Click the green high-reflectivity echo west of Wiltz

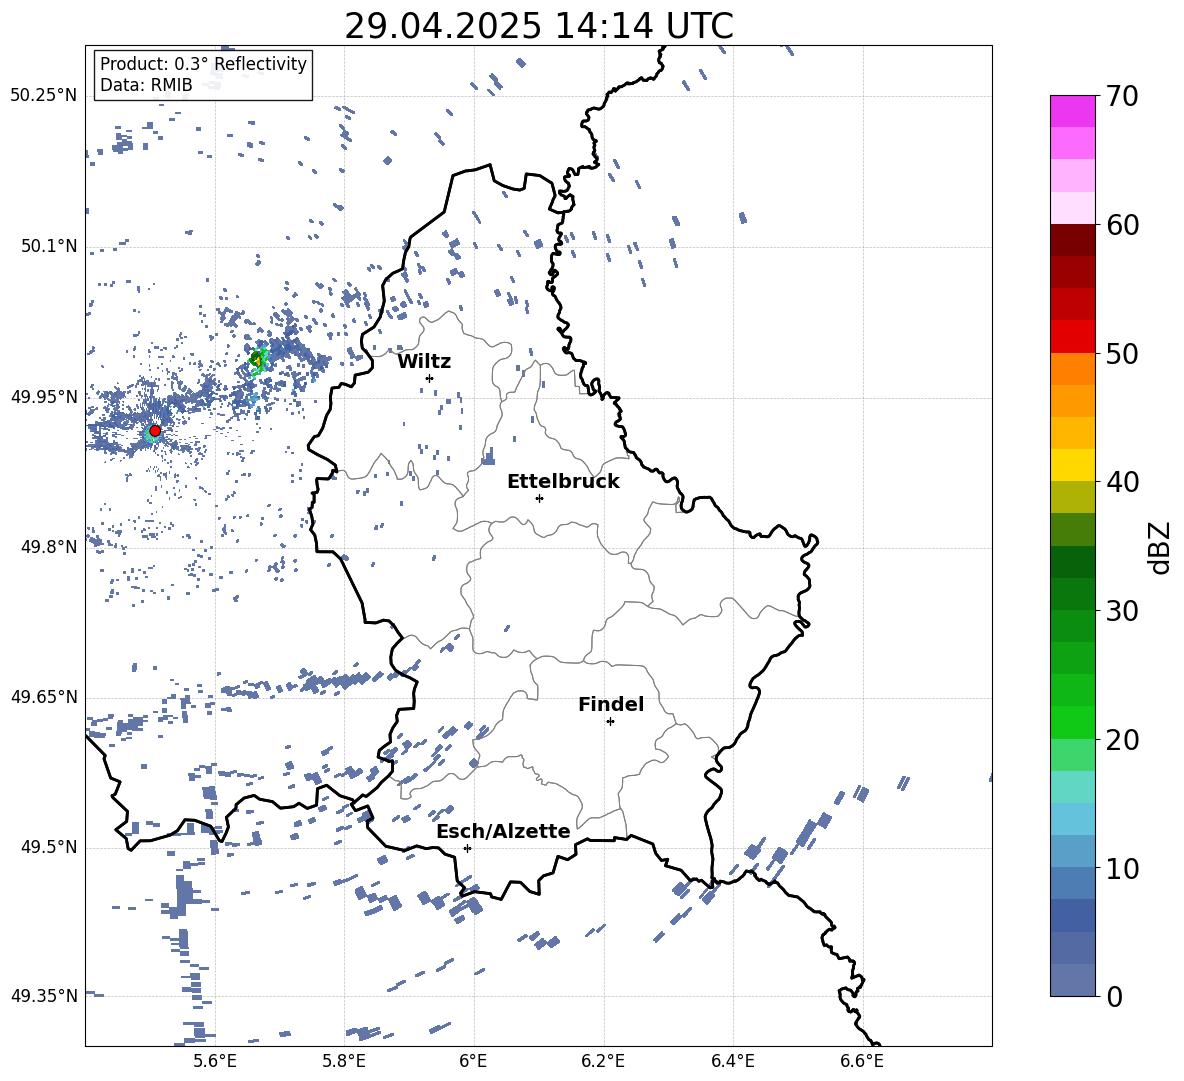pos(258,359)
